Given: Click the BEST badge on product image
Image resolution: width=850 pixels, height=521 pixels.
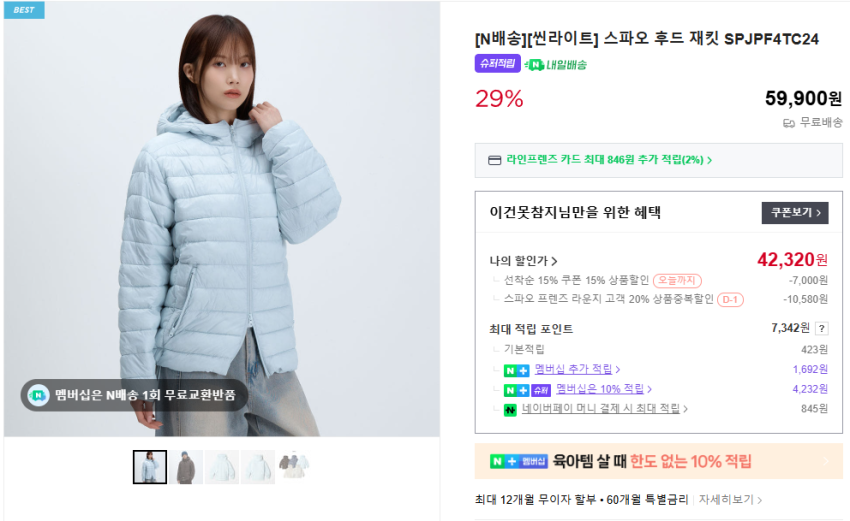Looking at the screenshot, I should pyautogui.click(x=24, y=10).
